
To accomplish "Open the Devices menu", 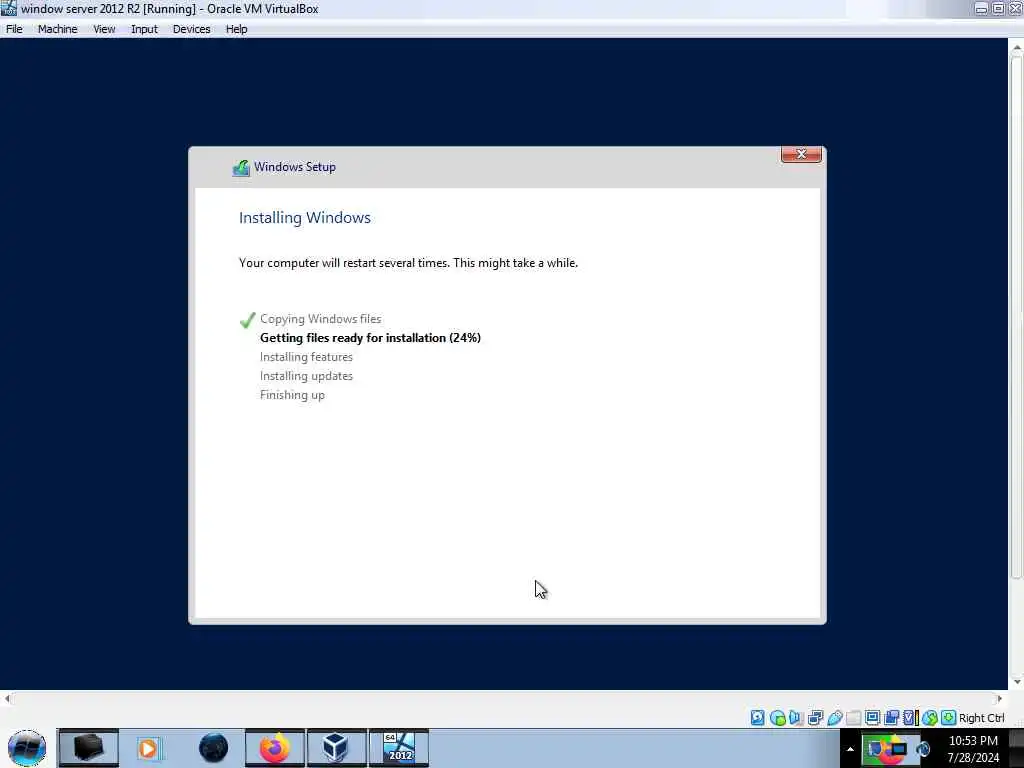I will (x=191, y=29).
